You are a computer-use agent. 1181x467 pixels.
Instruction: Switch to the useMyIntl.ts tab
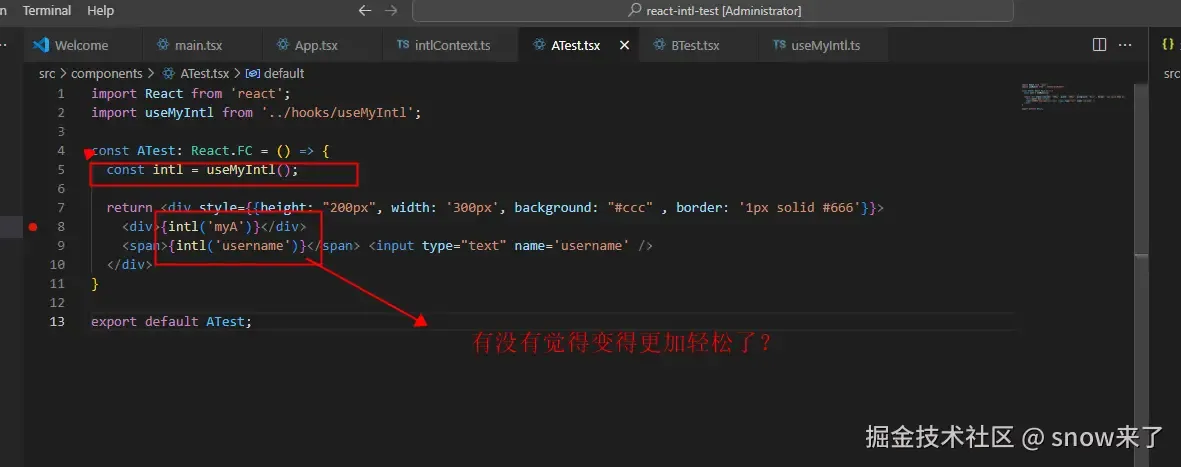pyautogui.click(x=825, y=45)
